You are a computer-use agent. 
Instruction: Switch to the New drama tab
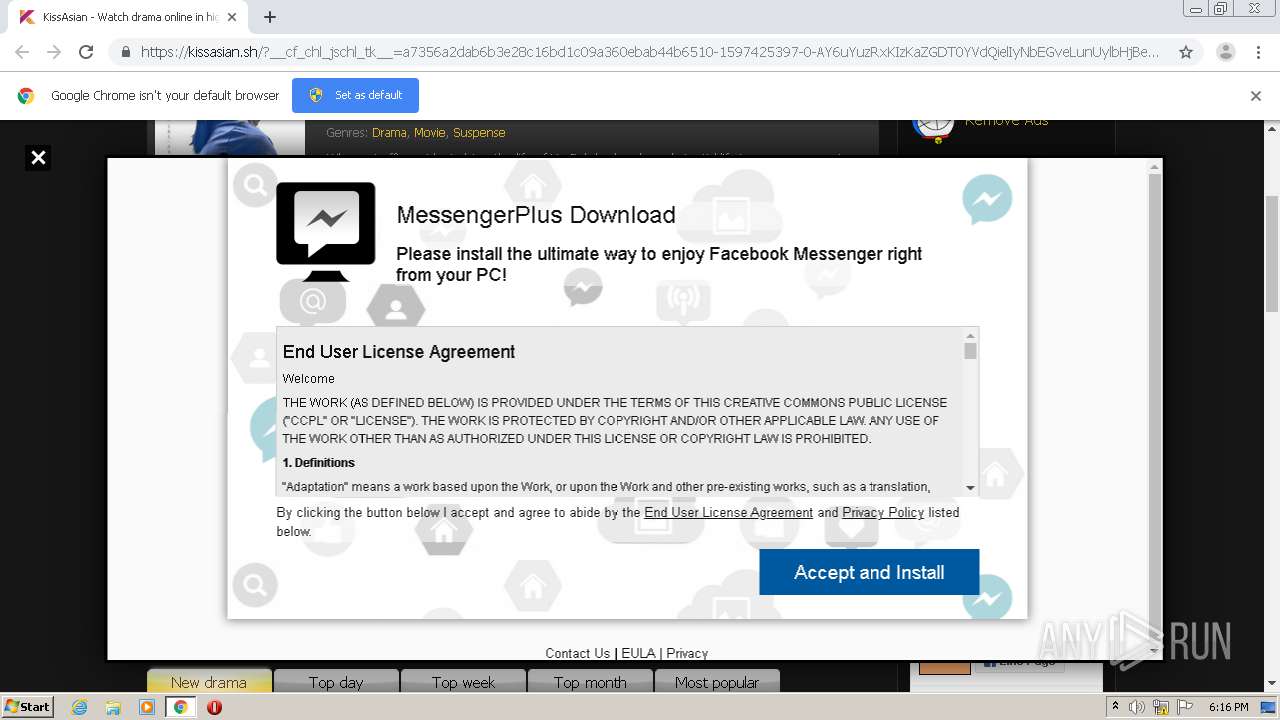click(209, 682)
